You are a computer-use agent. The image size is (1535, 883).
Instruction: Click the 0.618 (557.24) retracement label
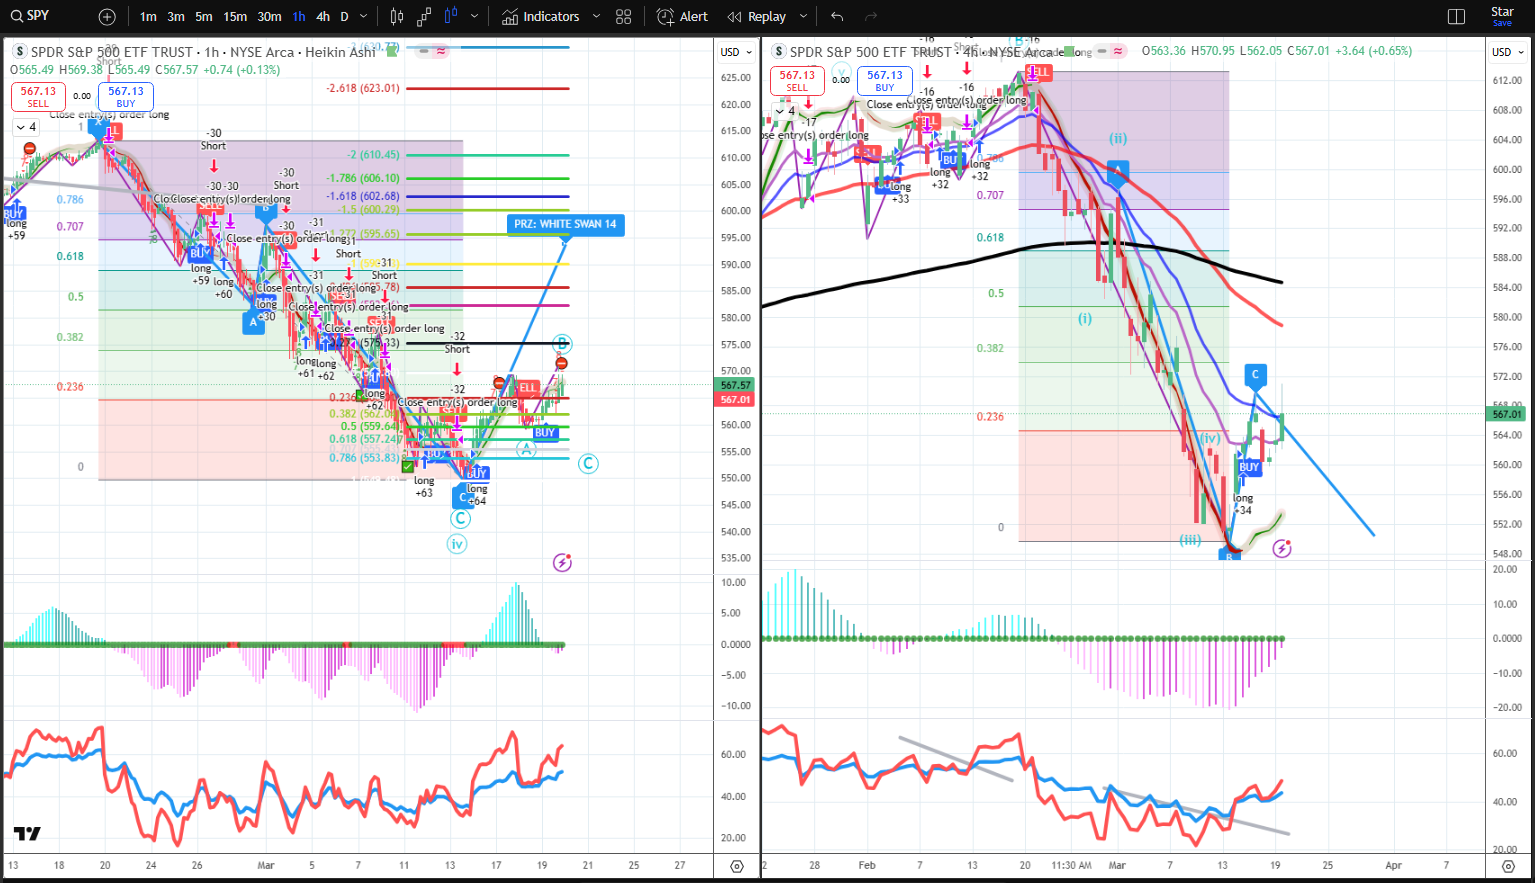(366, 439)
